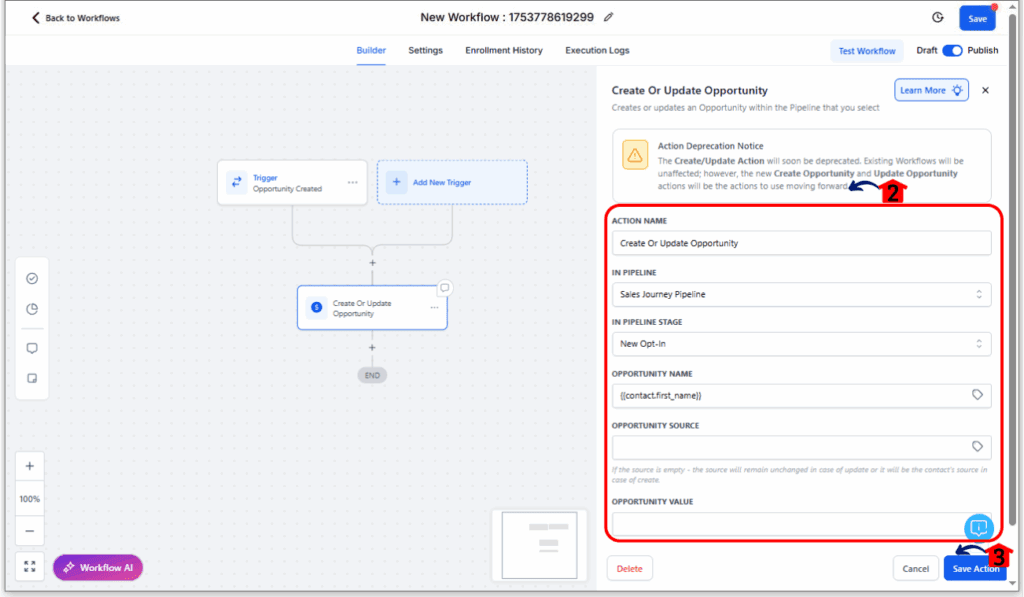Click the fit-to-screen expand icon
This screenshot has width=1024, height=597.
pos(30,567)
